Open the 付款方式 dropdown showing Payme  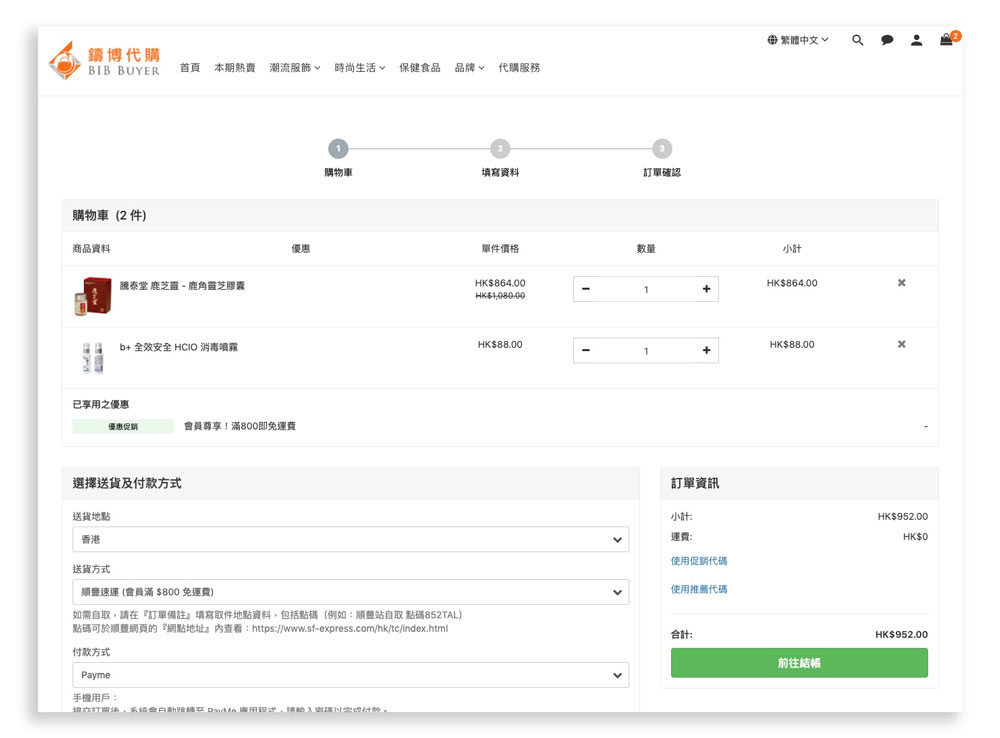[351, 675]
